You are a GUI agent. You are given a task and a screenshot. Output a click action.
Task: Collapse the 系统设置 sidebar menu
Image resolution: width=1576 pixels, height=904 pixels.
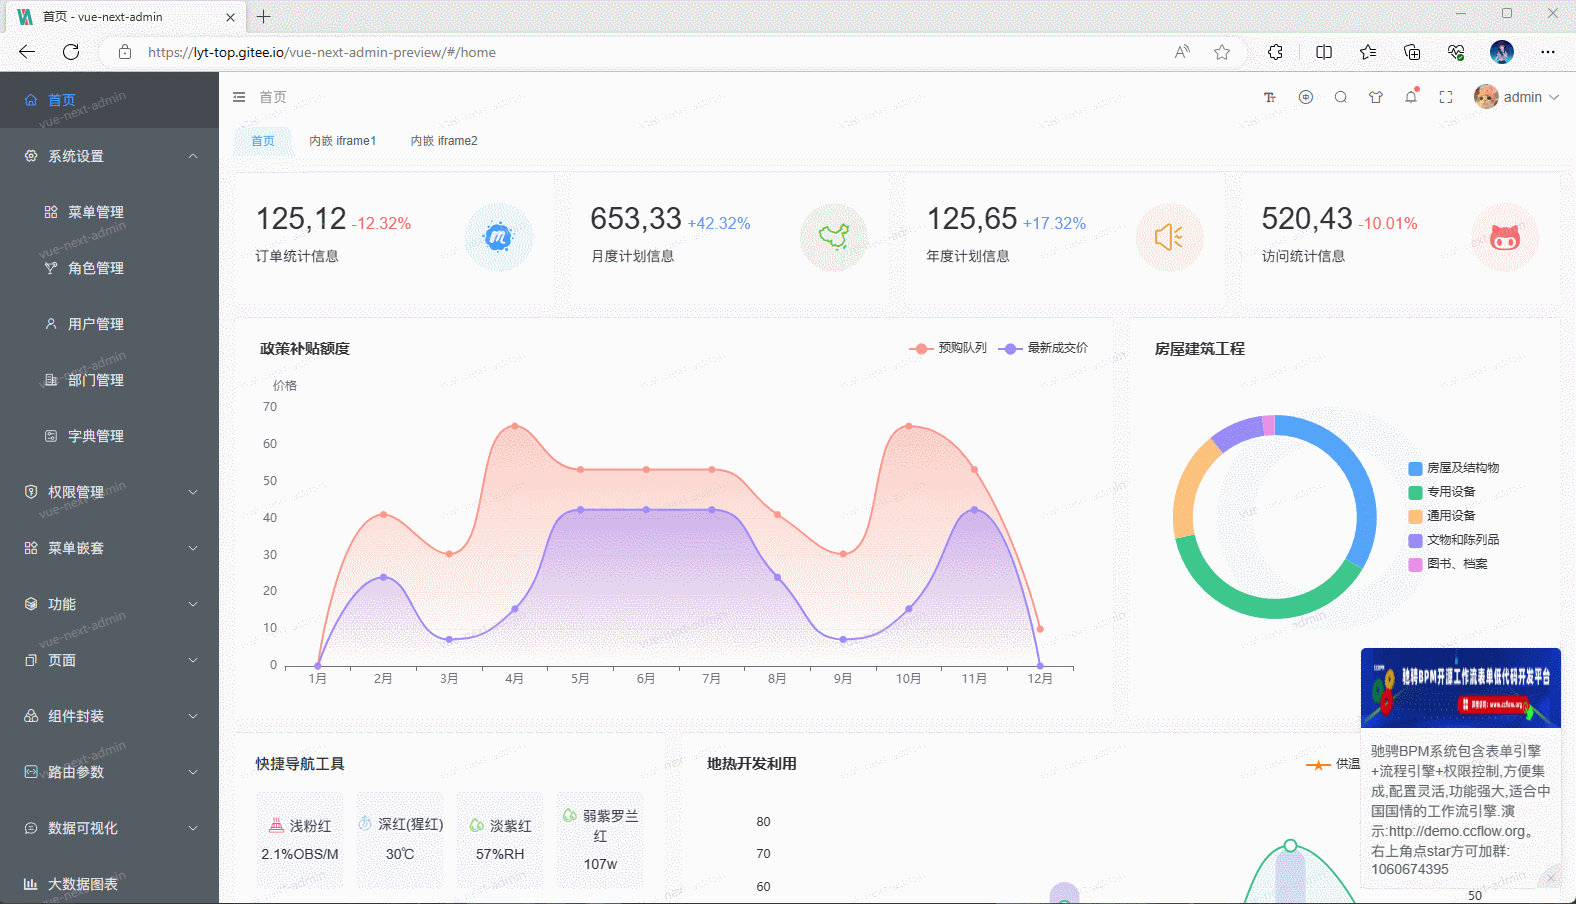click(109, 156)
